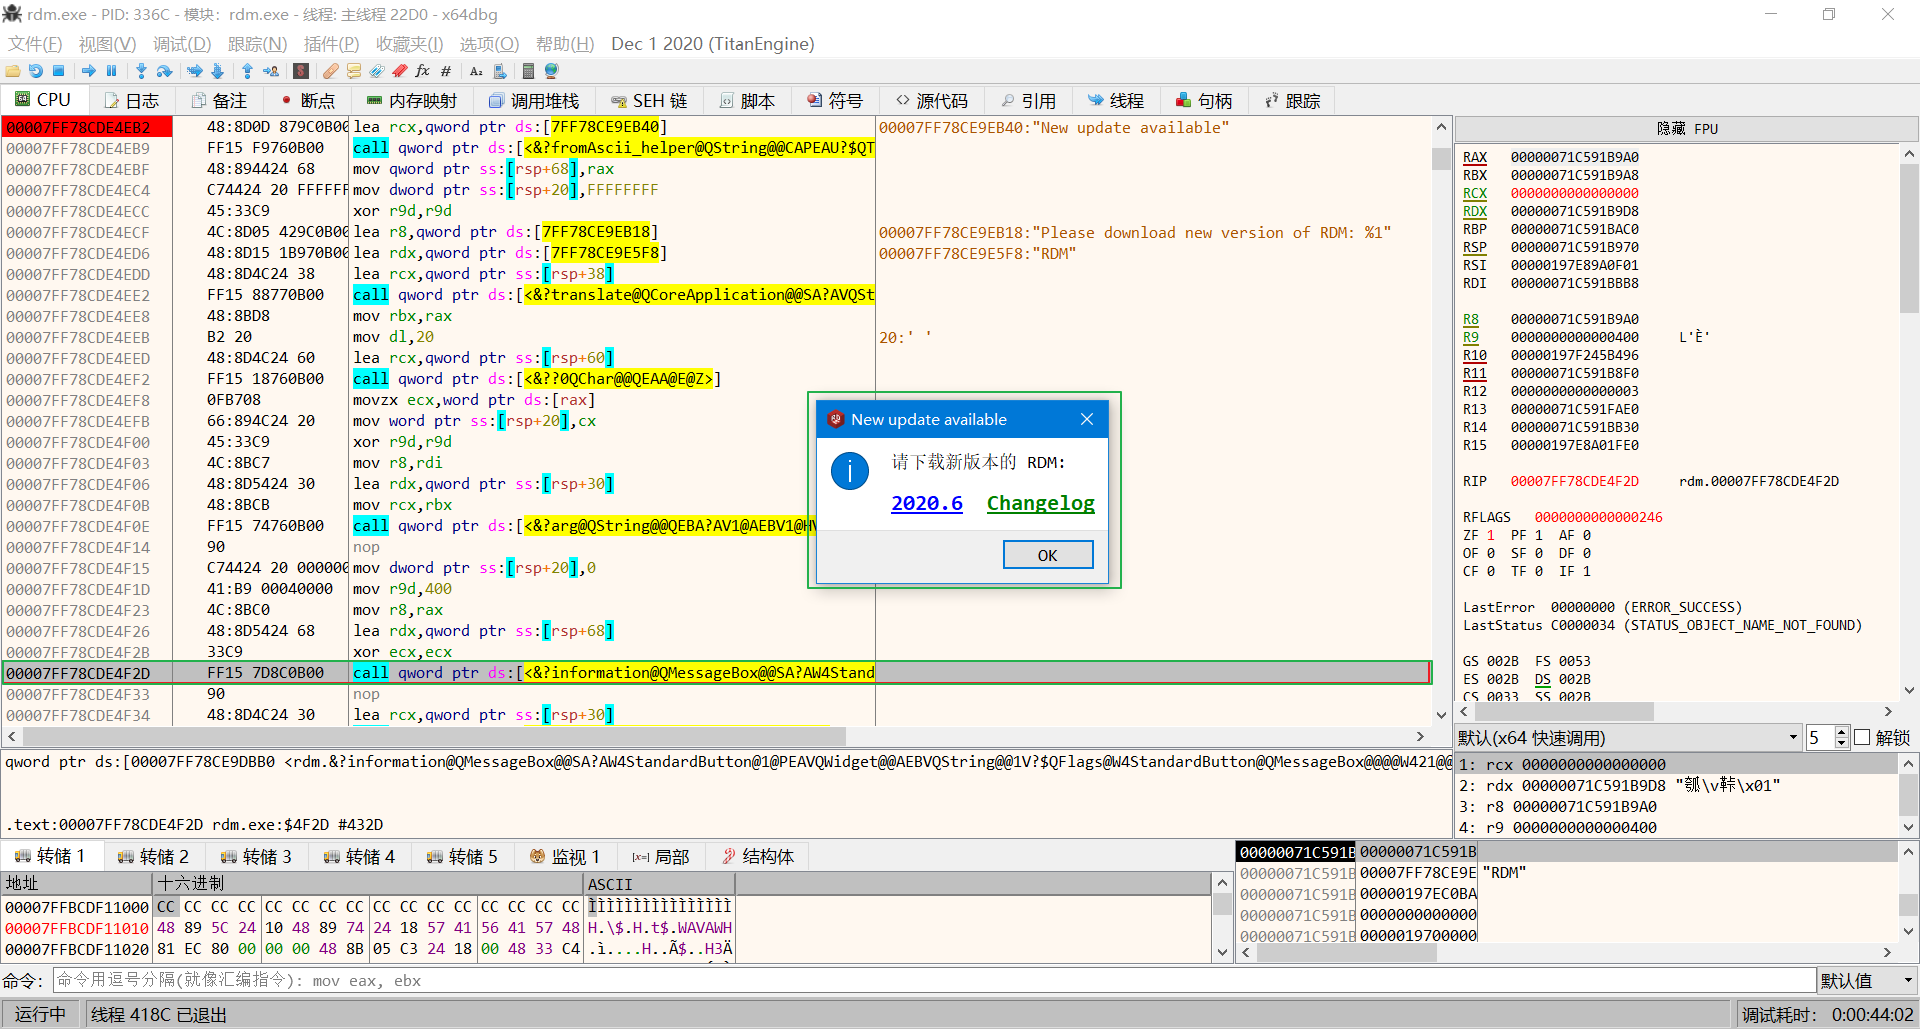Viewport: 1920px width, 1029px height.
Task: Follow the 2020.6 version link
Action: 927,503
